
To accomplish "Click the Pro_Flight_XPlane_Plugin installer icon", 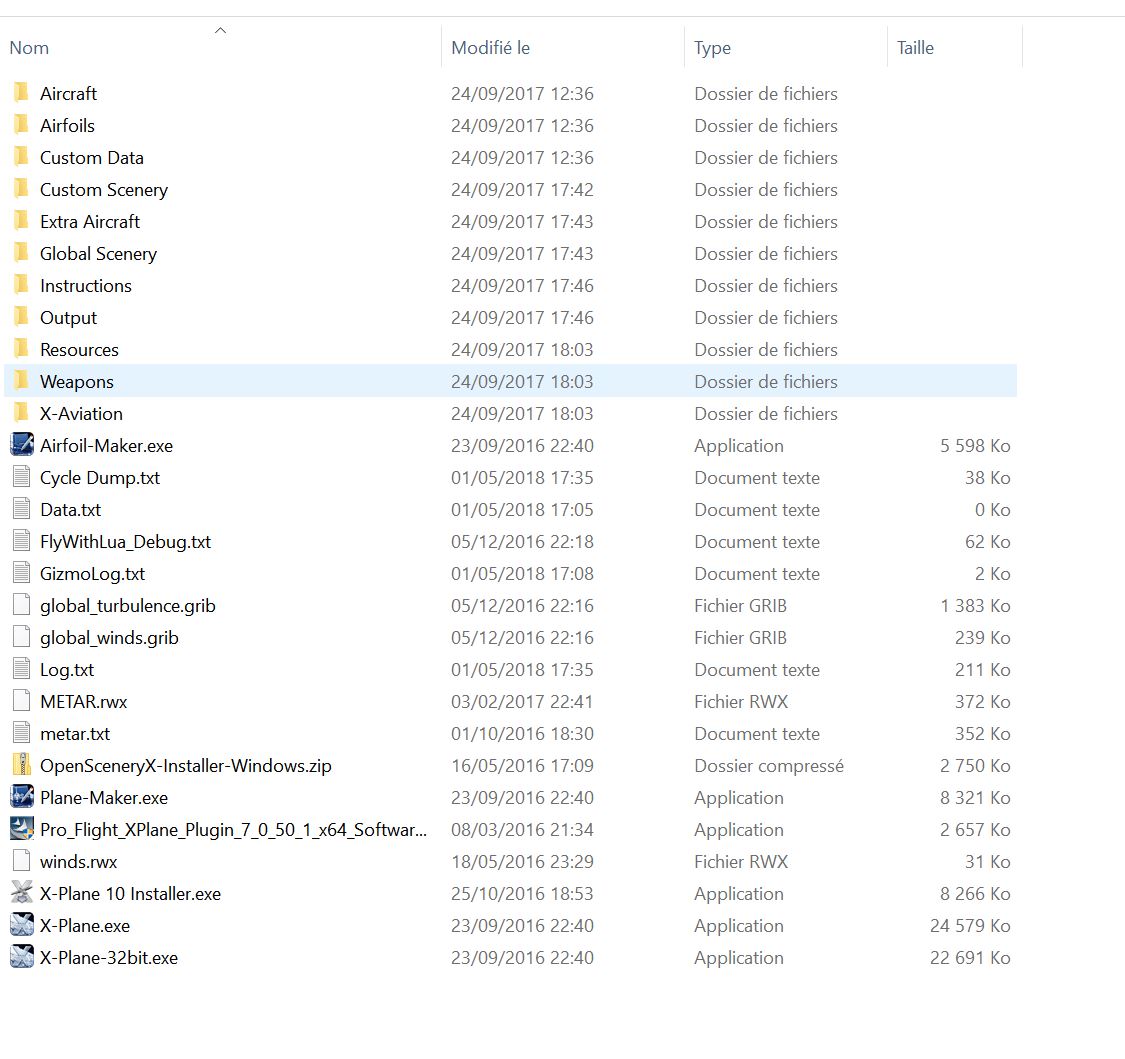I will tap(22, 829).
